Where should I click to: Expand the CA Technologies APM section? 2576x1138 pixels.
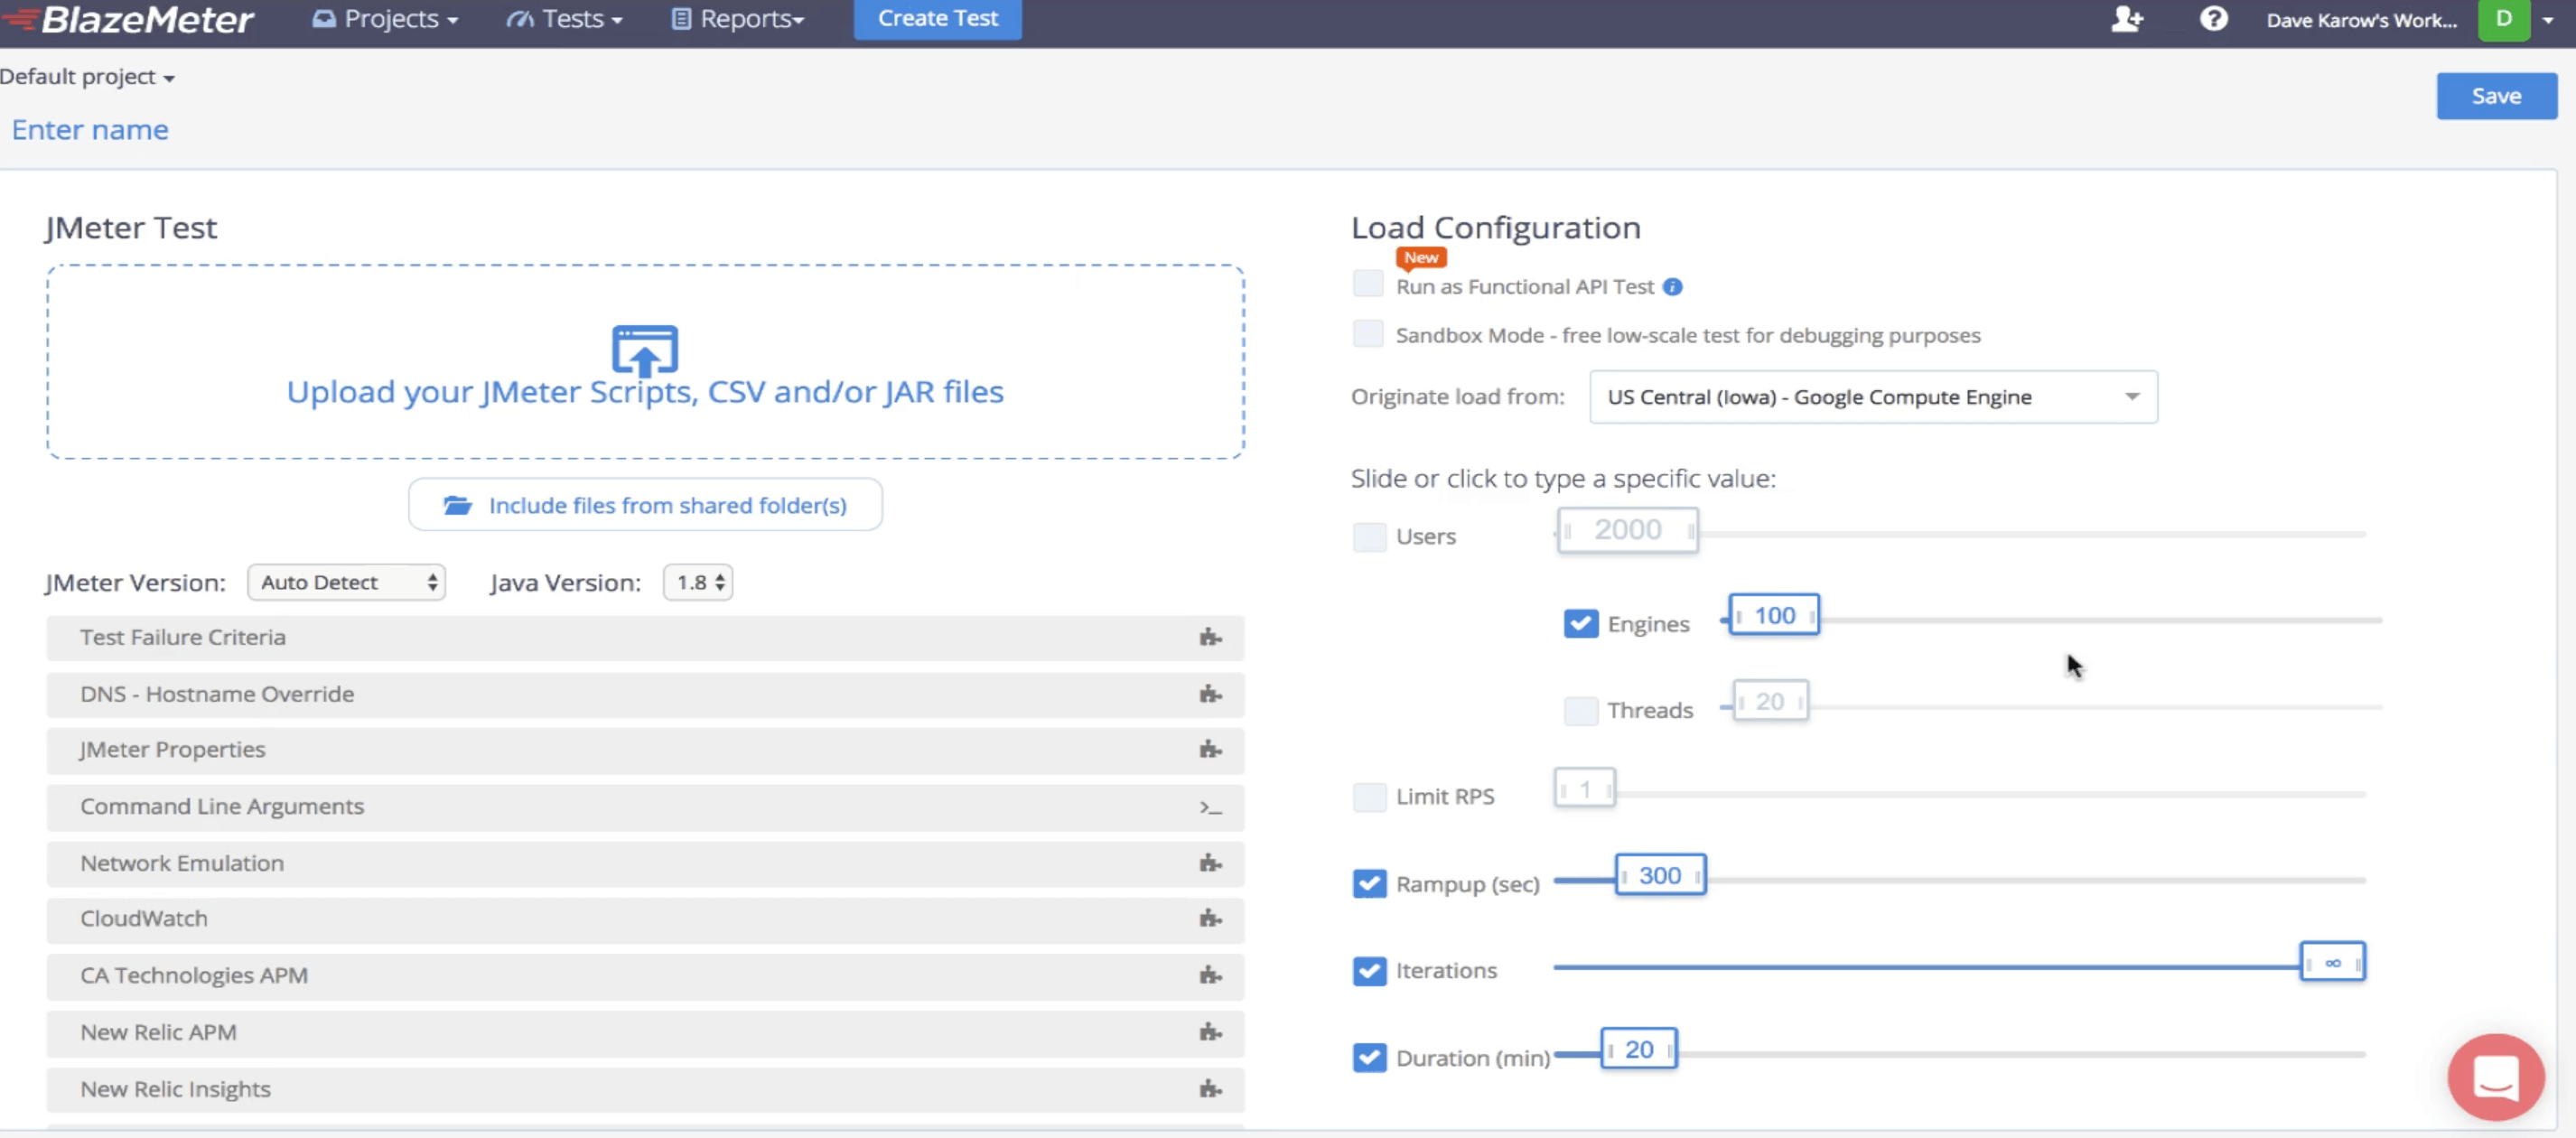645,976
